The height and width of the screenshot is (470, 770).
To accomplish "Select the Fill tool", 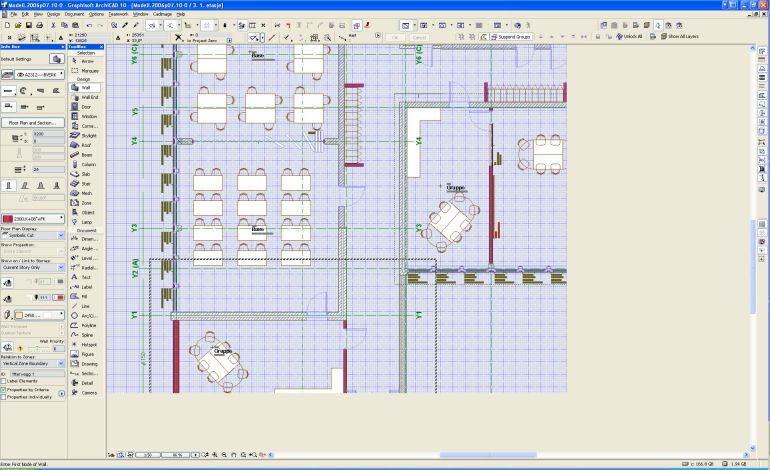I will click(86, 297).
